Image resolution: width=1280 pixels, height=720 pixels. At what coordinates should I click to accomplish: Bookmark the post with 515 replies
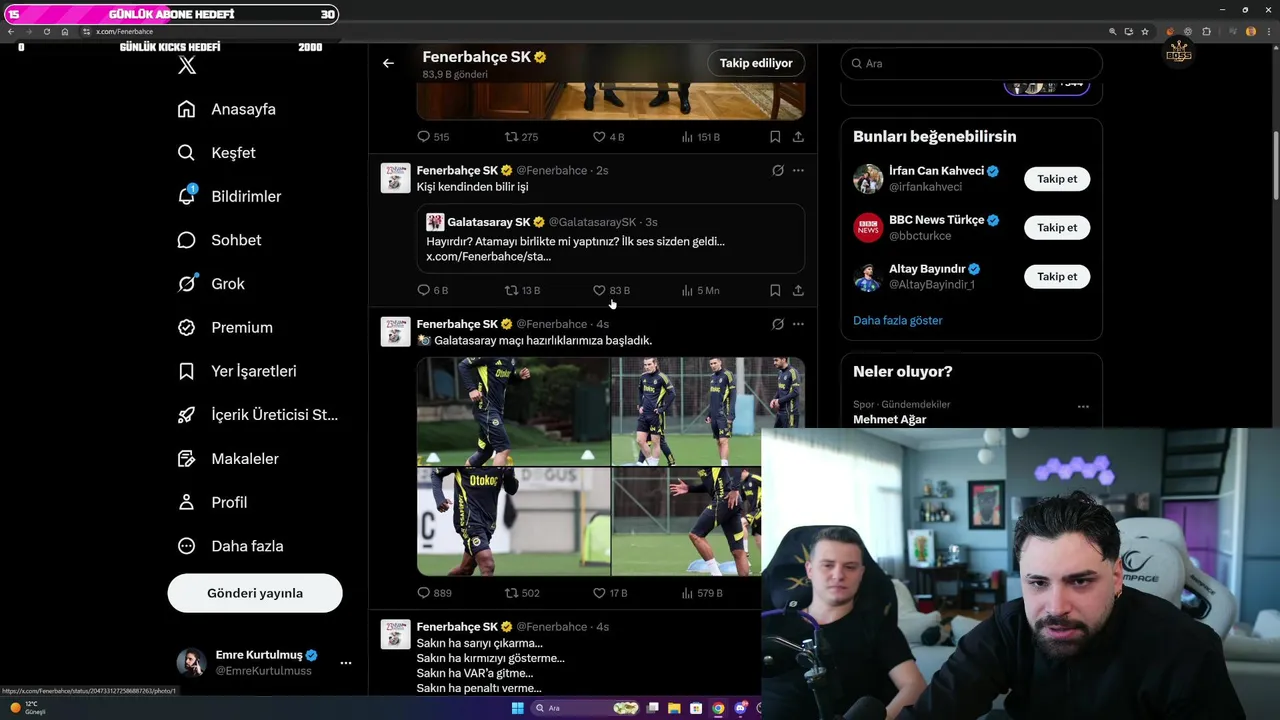[x=775, y=137]
